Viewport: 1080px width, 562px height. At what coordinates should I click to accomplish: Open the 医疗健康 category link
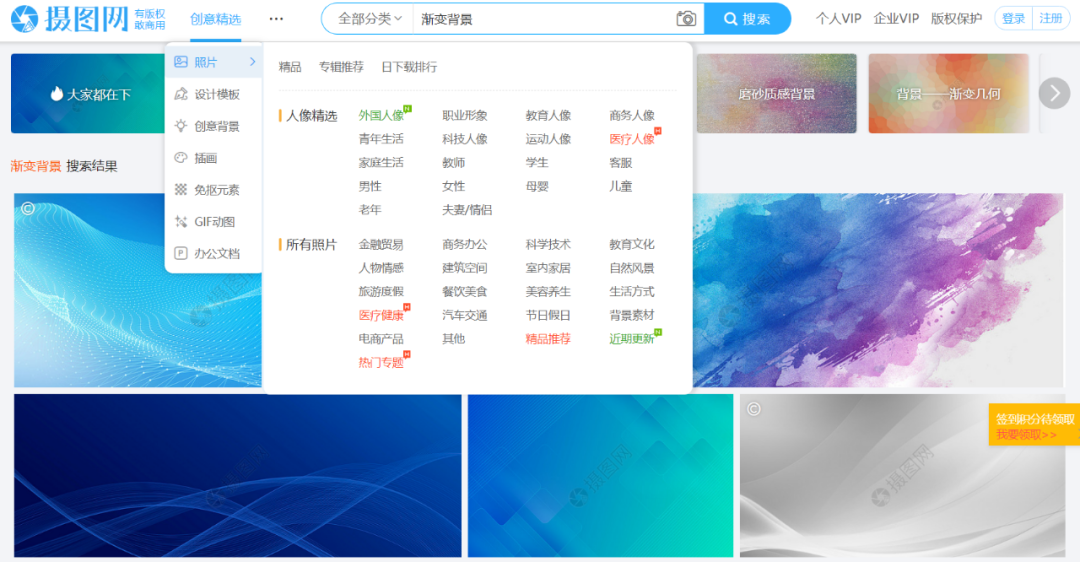381,315
